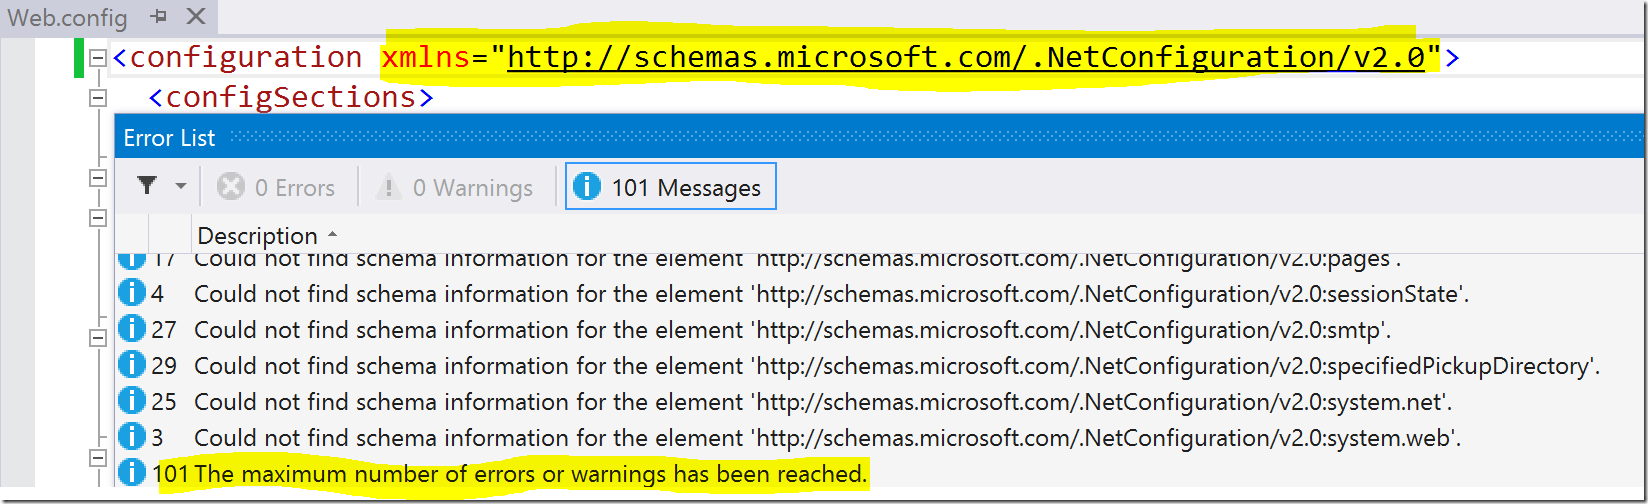Click info icon for the specifiedPickupDirectory message
1648x504 pixels.
[132, 365]
